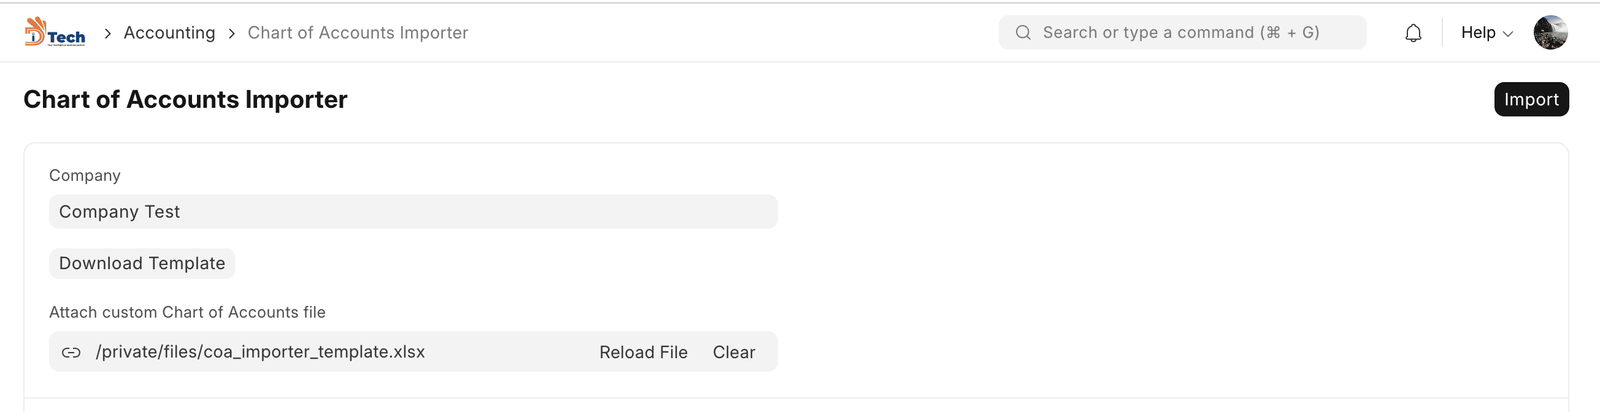
Task: Focus the search or type a command box
Action: click(1190, 33)
